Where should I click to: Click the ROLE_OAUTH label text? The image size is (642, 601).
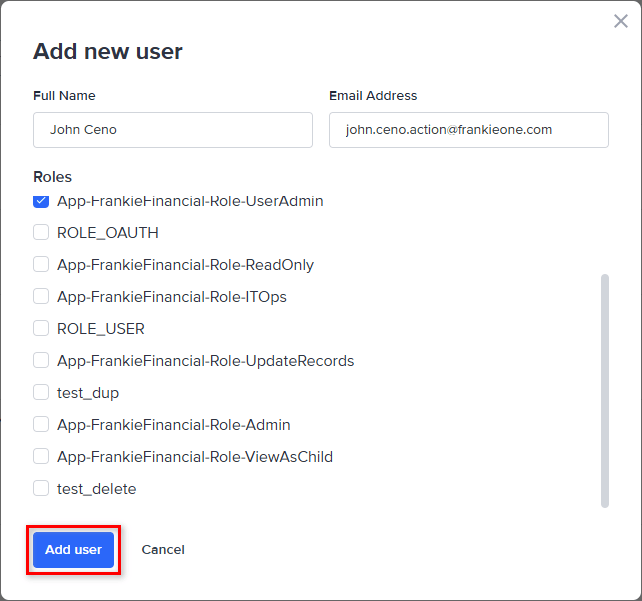[x=108, y=233]
